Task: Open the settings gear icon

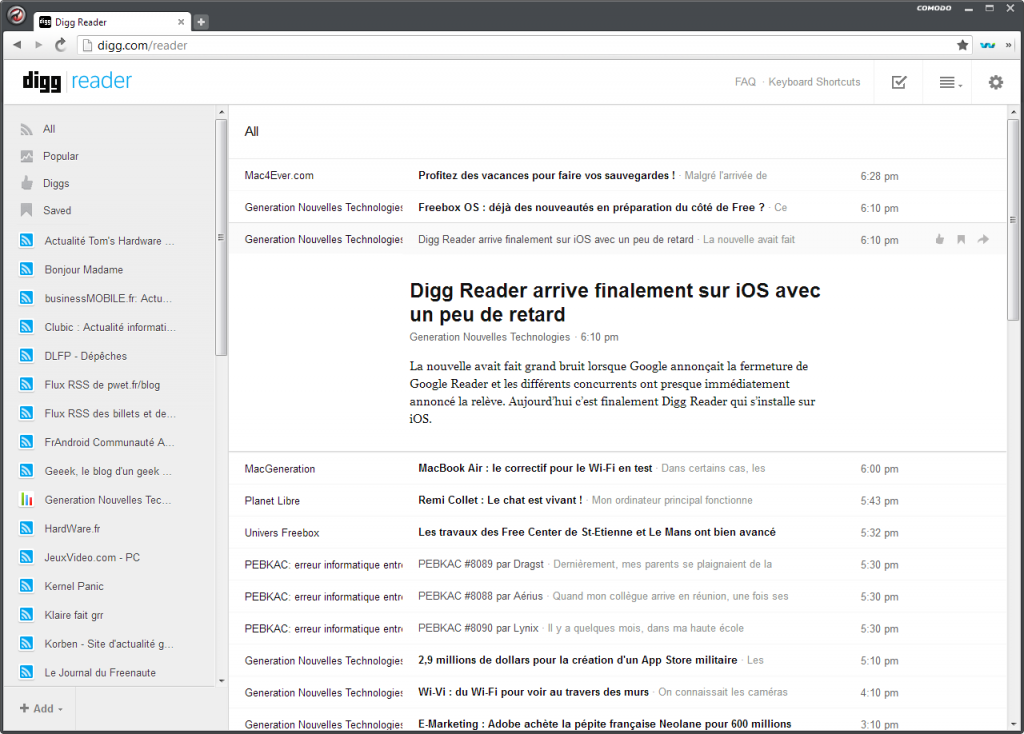Action: (995, 82)
